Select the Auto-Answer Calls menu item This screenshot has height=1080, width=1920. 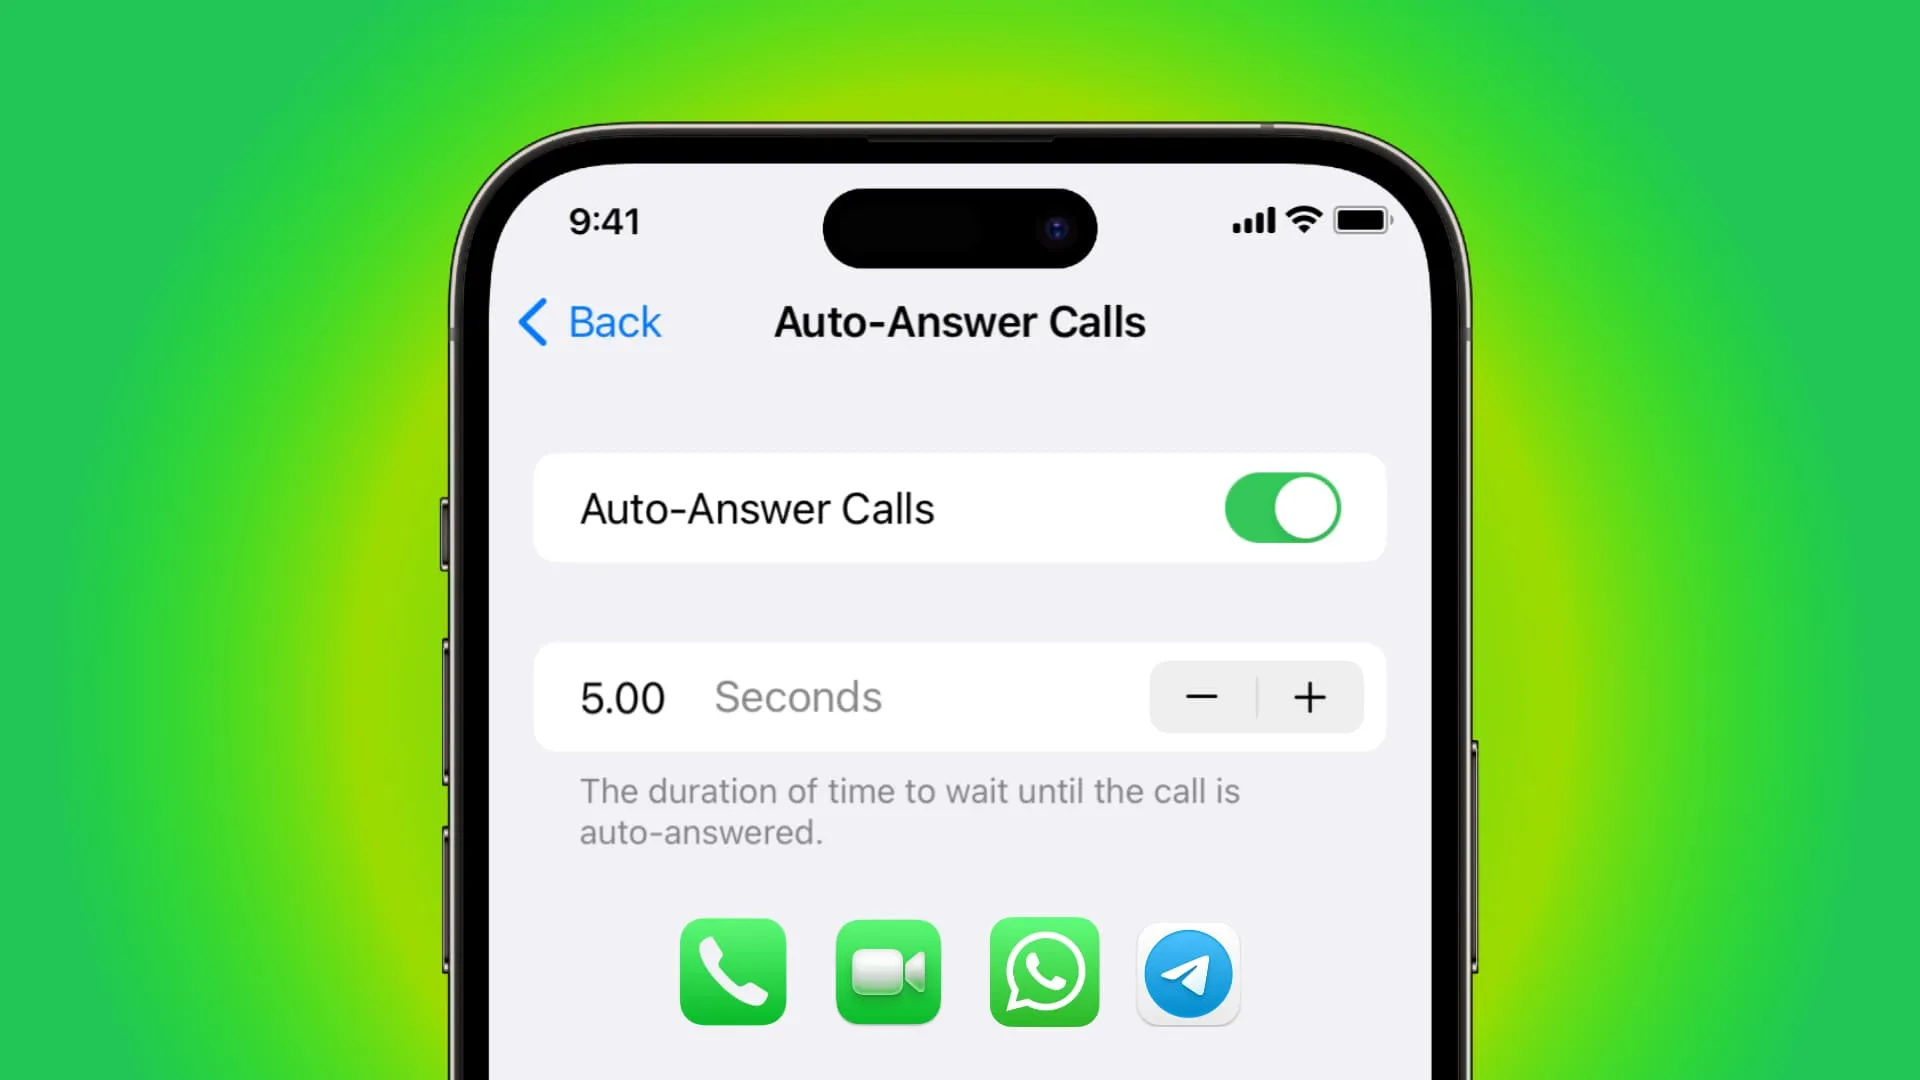[x=959, y=508]
